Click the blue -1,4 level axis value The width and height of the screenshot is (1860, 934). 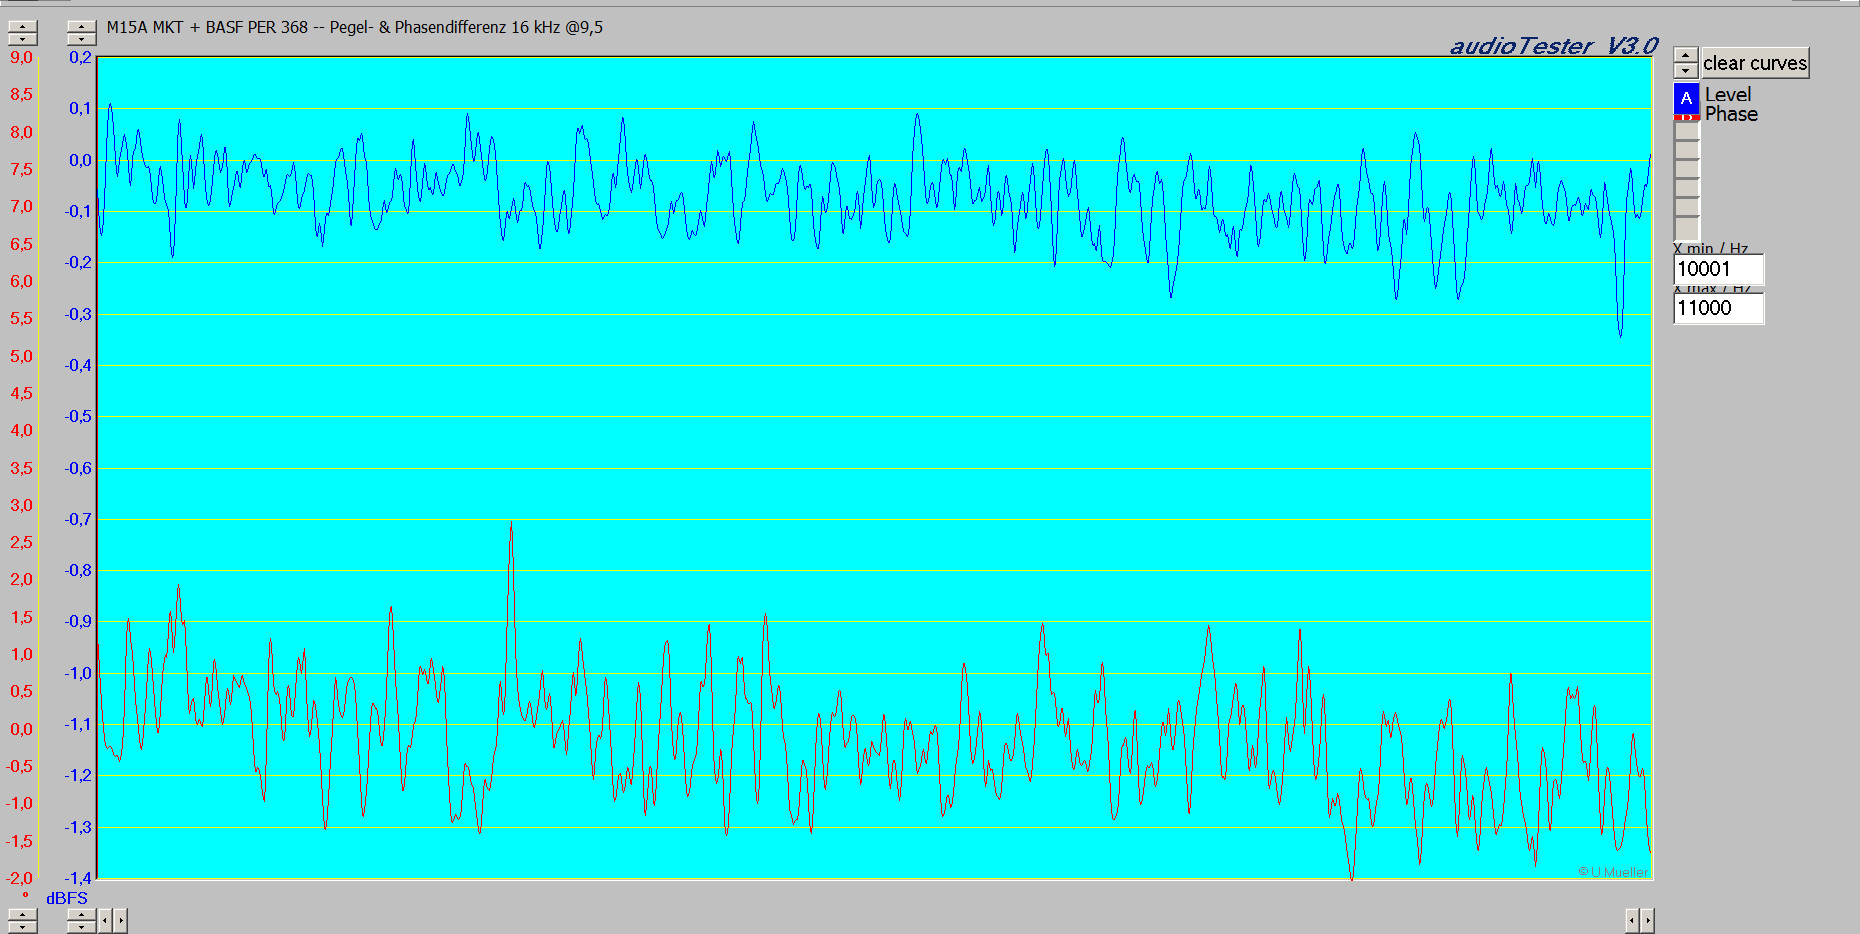[x=78, y=878]
